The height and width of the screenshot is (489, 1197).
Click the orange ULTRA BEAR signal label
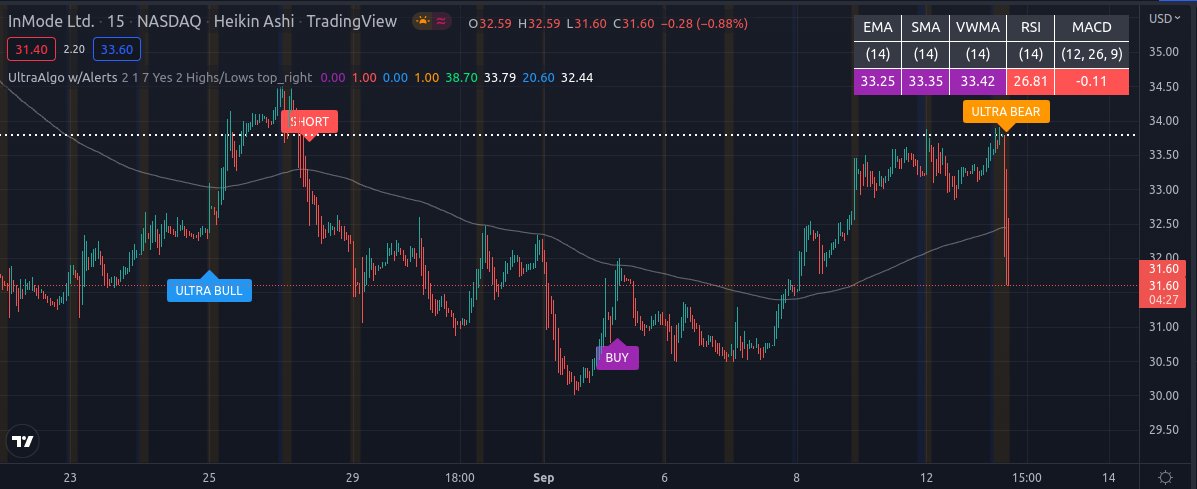tap(1006, 111)
